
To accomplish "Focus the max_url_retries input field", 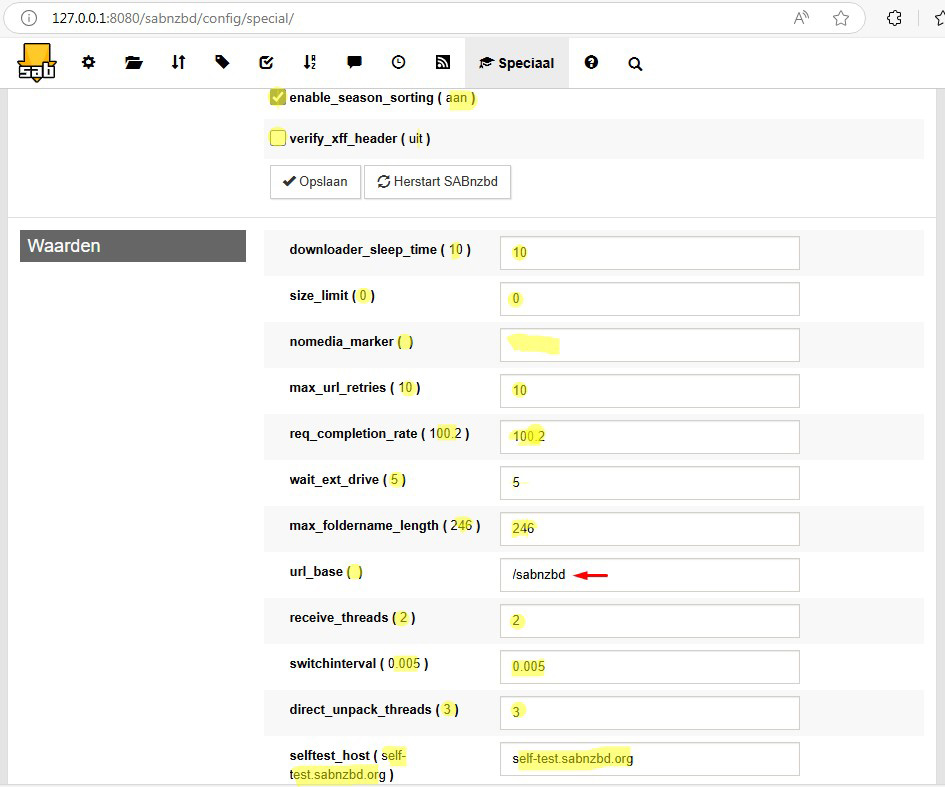I will [650, 390].
